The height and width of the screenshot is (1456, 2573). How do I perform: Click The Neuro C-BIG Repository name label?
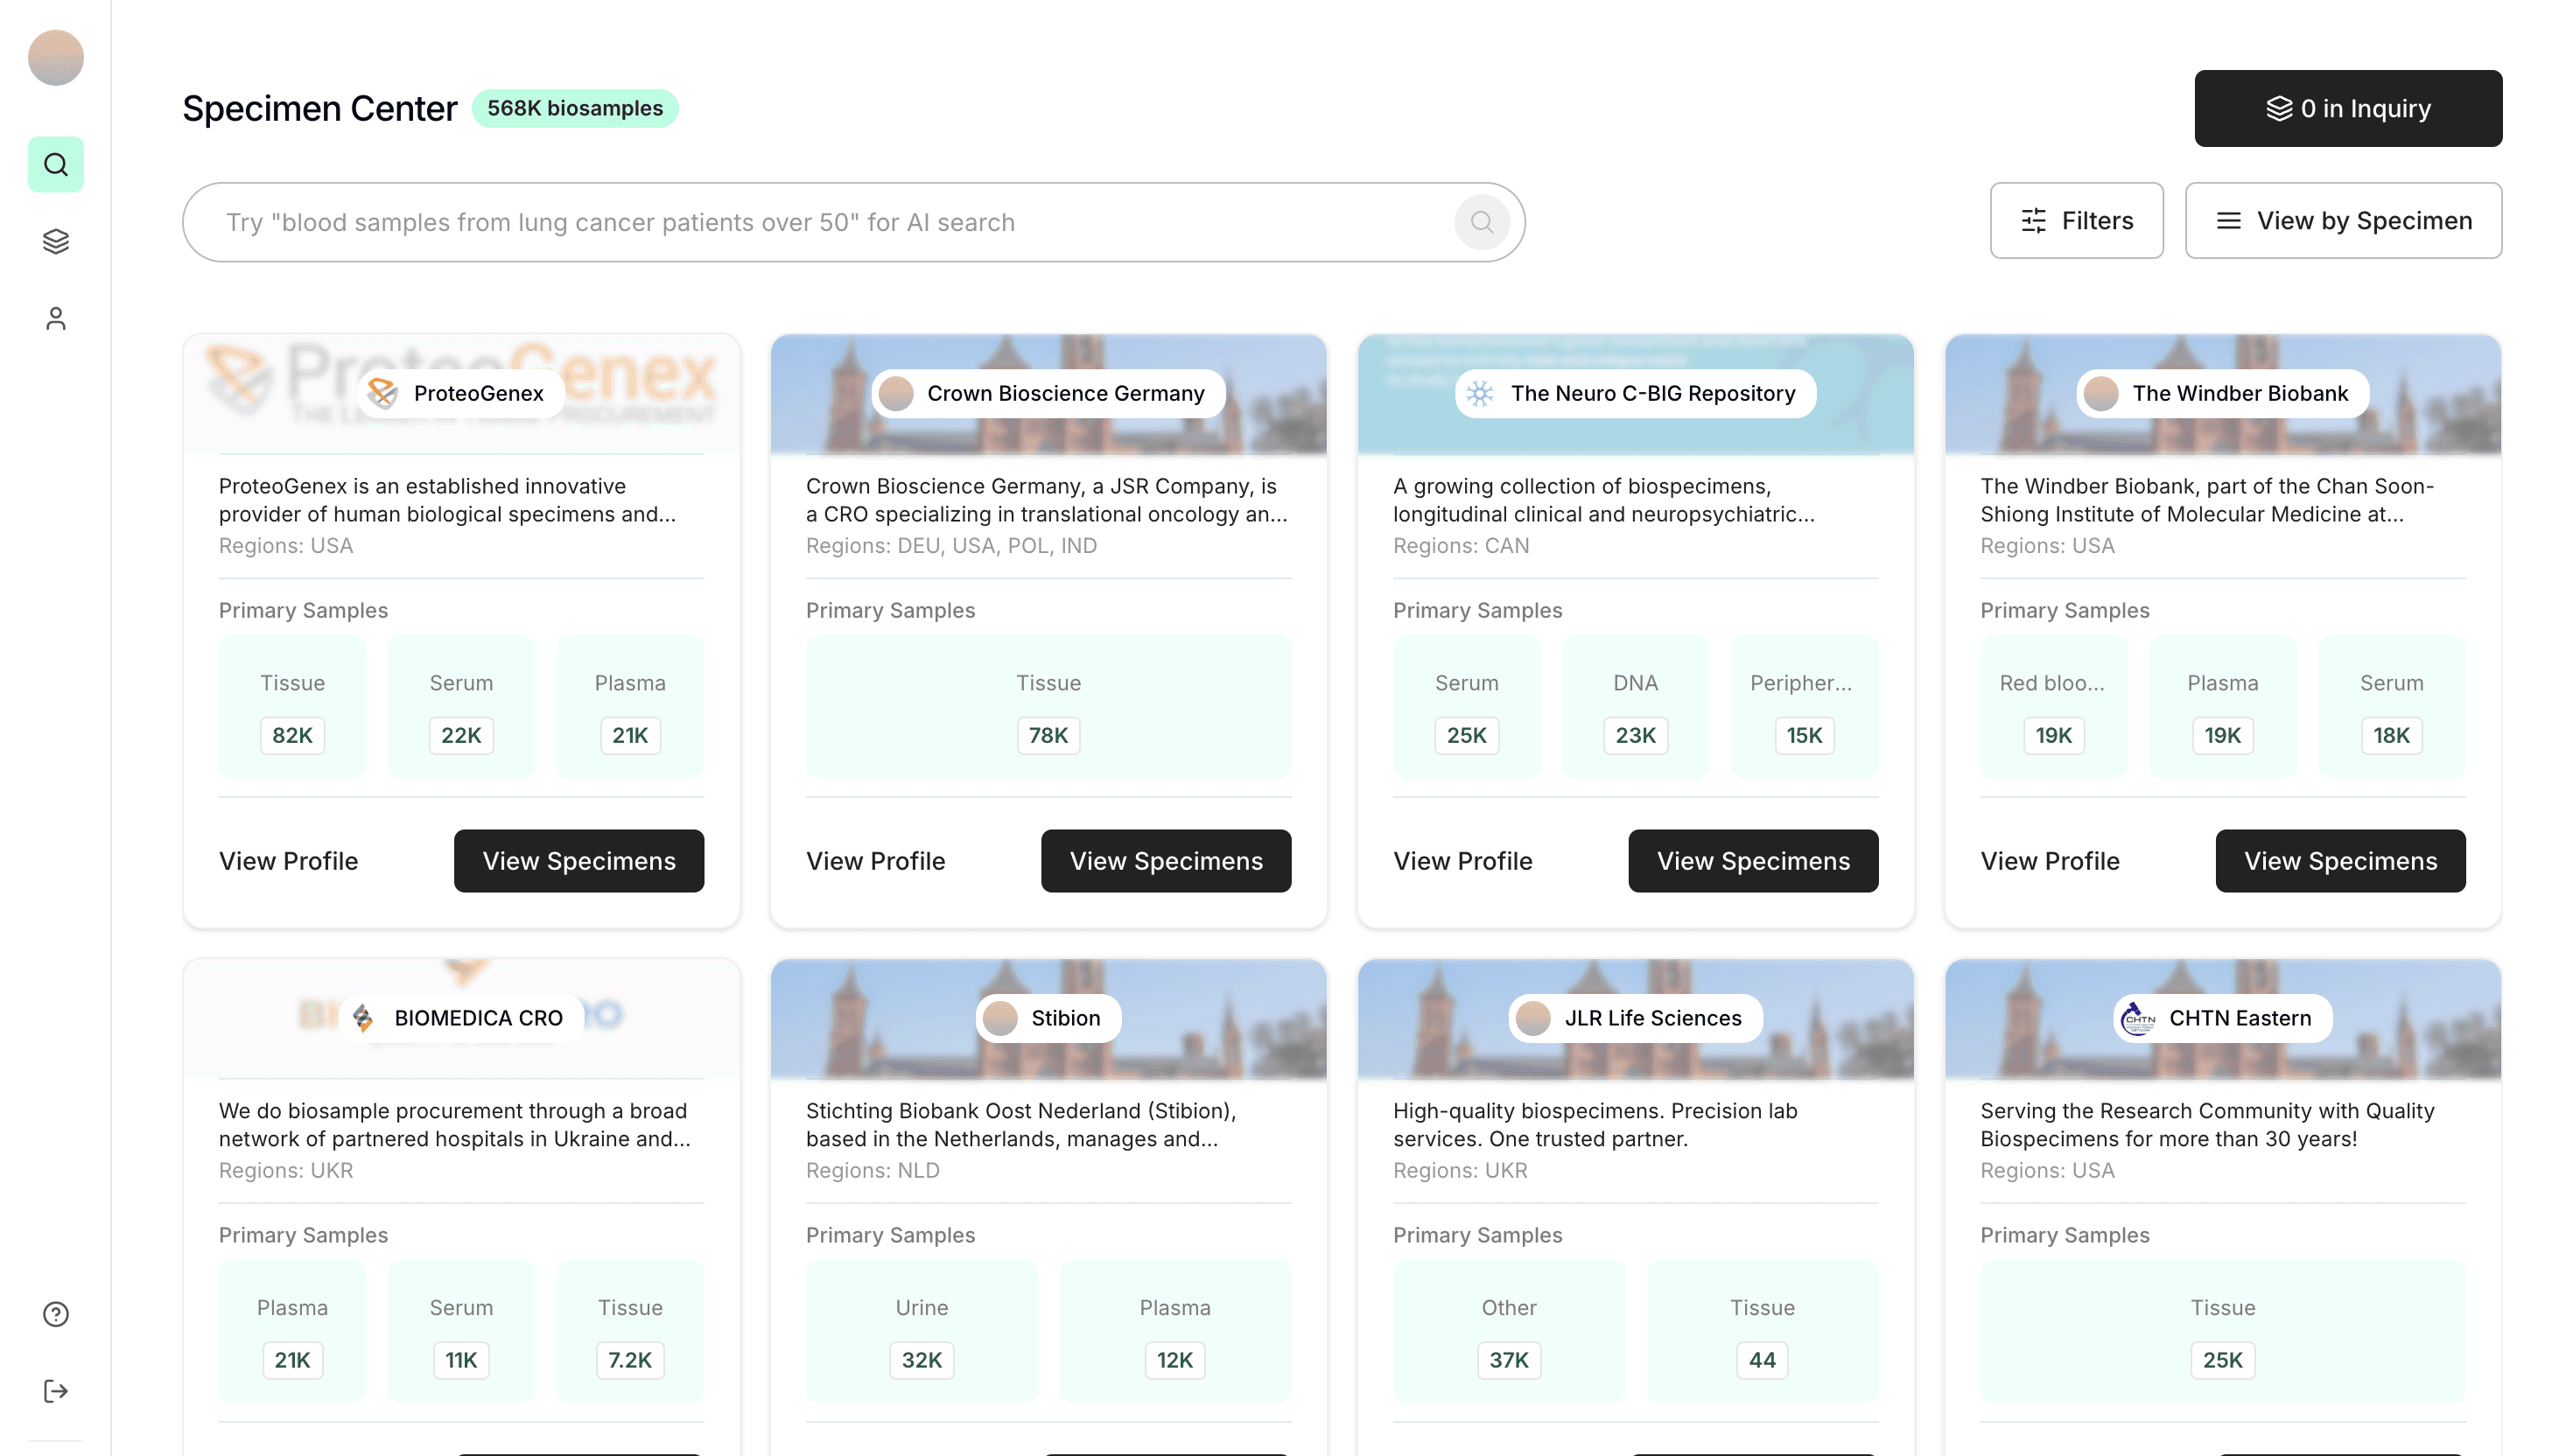1653,393
